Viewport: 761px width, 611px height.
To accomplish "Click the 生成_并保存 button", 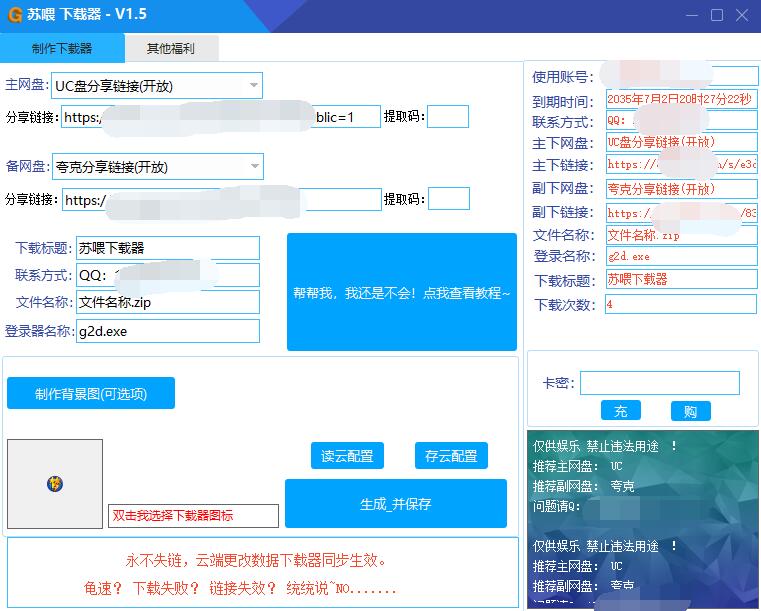I will click(x=396, y=504).
